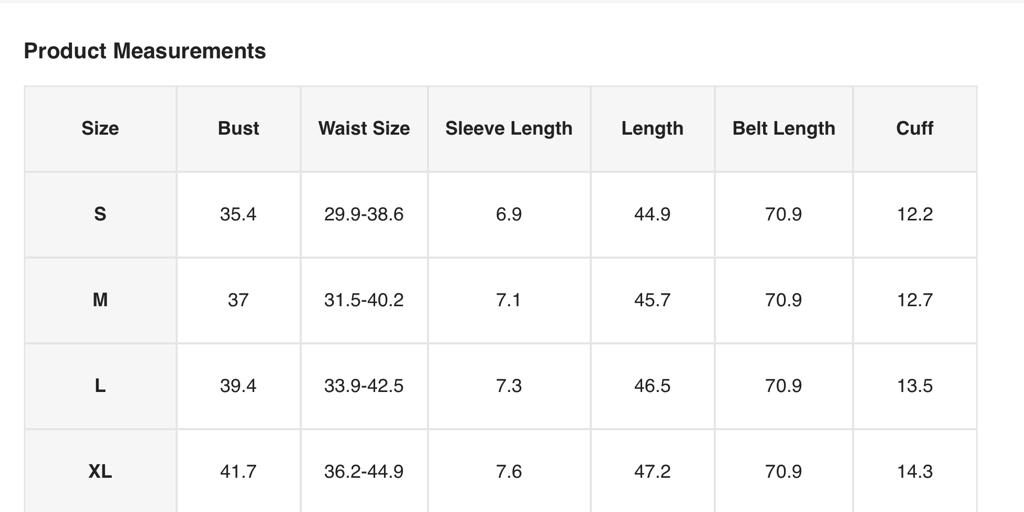
Task: Select the Cuff column header
Action: point(914,128)
